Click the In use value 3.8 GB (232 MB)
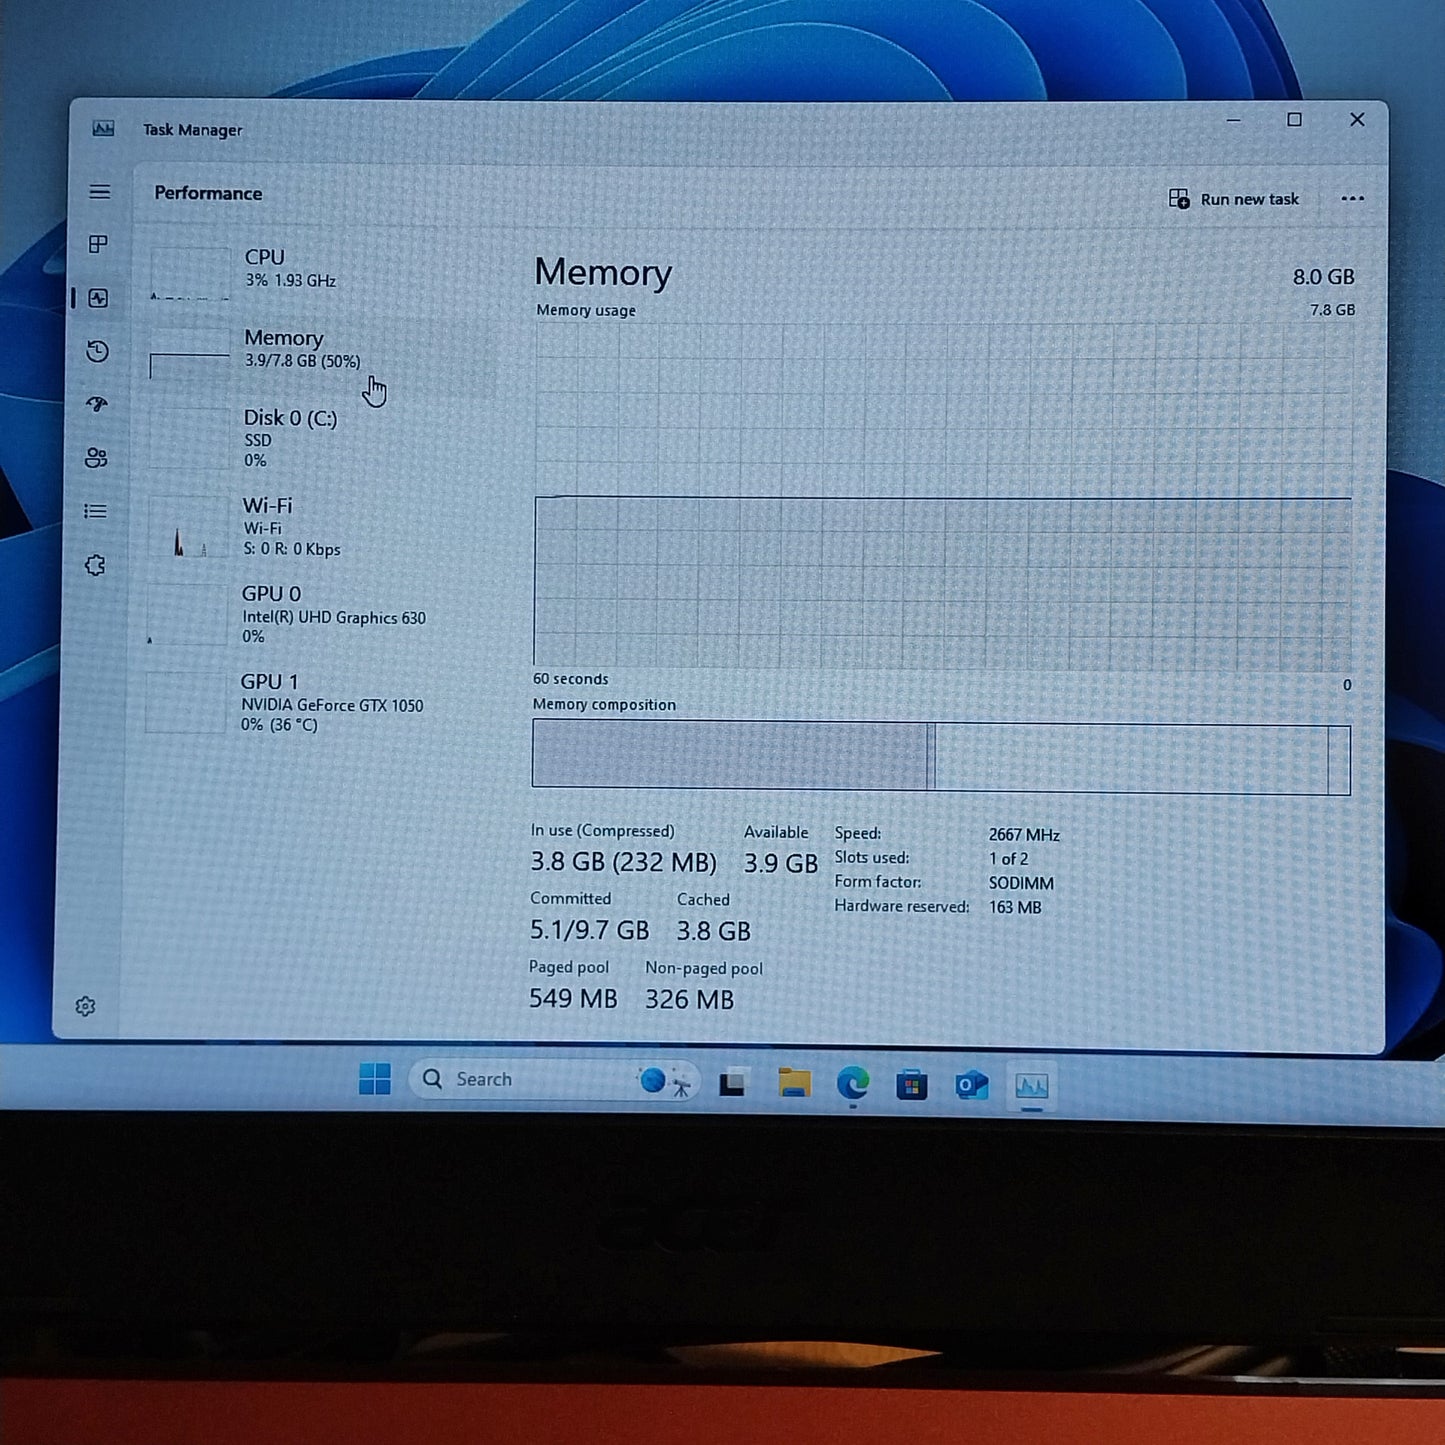The height and width of the screenshot is (1445, 1445). click(623, 862)
